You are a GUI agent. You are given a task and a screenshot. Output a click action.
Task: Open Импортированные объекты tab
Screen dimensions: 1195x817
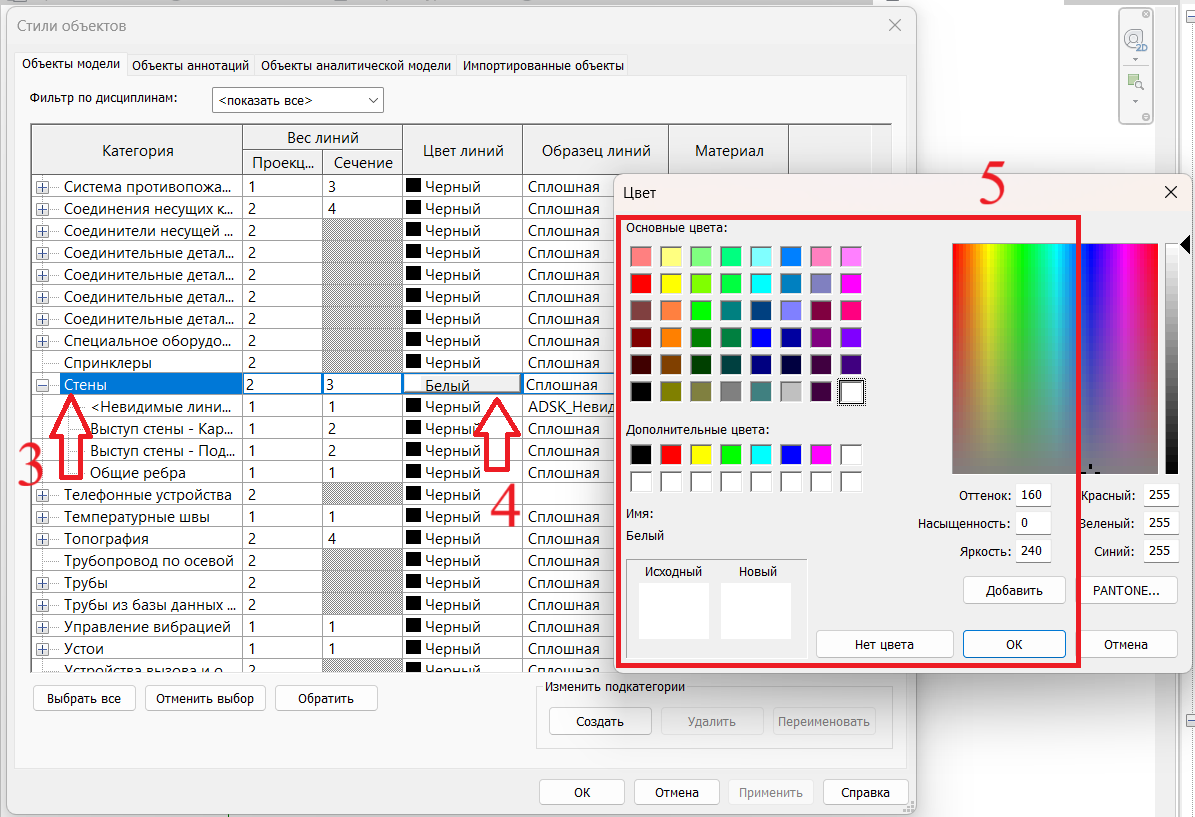(543, 66)
